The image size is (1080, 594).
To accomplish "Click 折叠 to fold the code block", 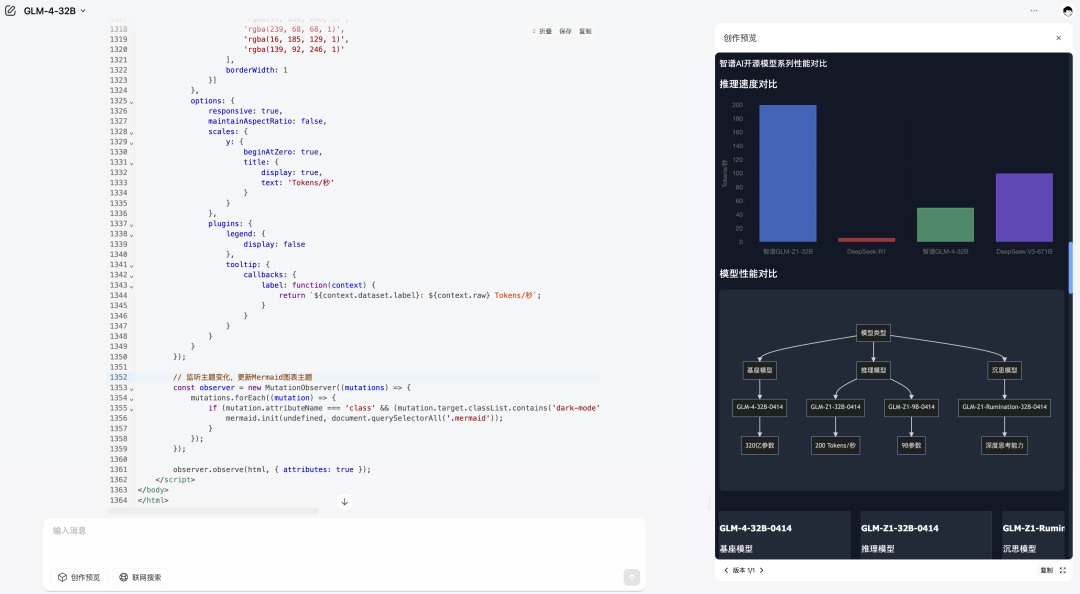I will 543,32.
